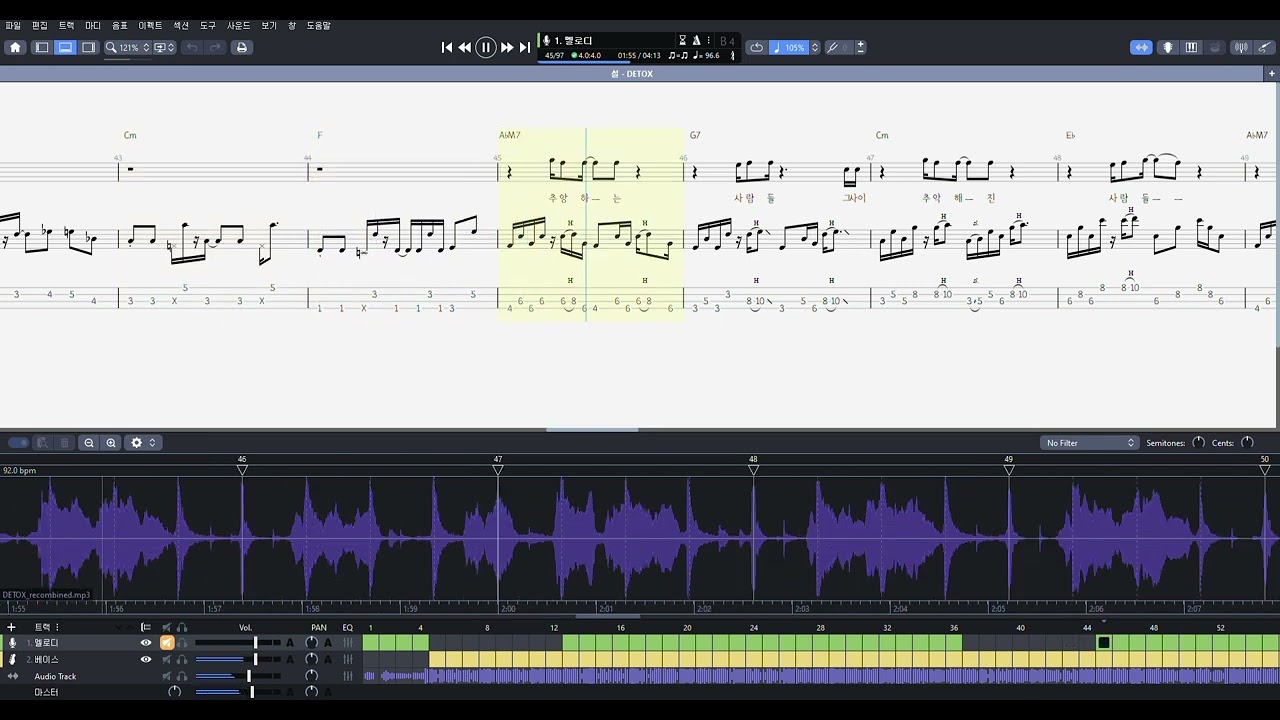Zoom out the audio waveform
Image resolution: width=1280 pixels, height=720 pixels.
[x=89, y=443]
